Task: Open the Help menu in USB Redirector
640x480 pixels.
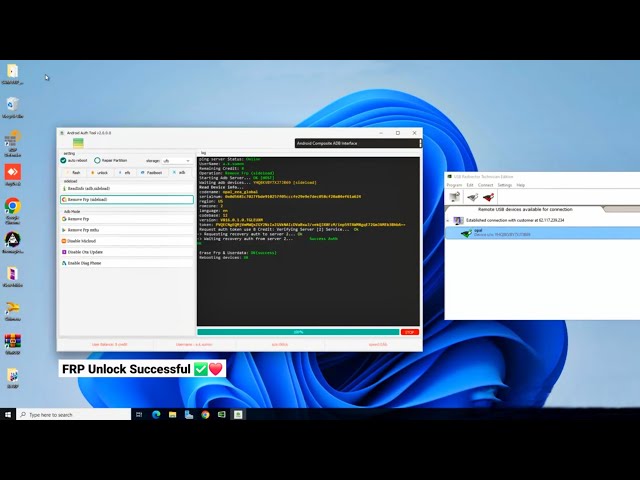Action: click(x=520, y=185)
